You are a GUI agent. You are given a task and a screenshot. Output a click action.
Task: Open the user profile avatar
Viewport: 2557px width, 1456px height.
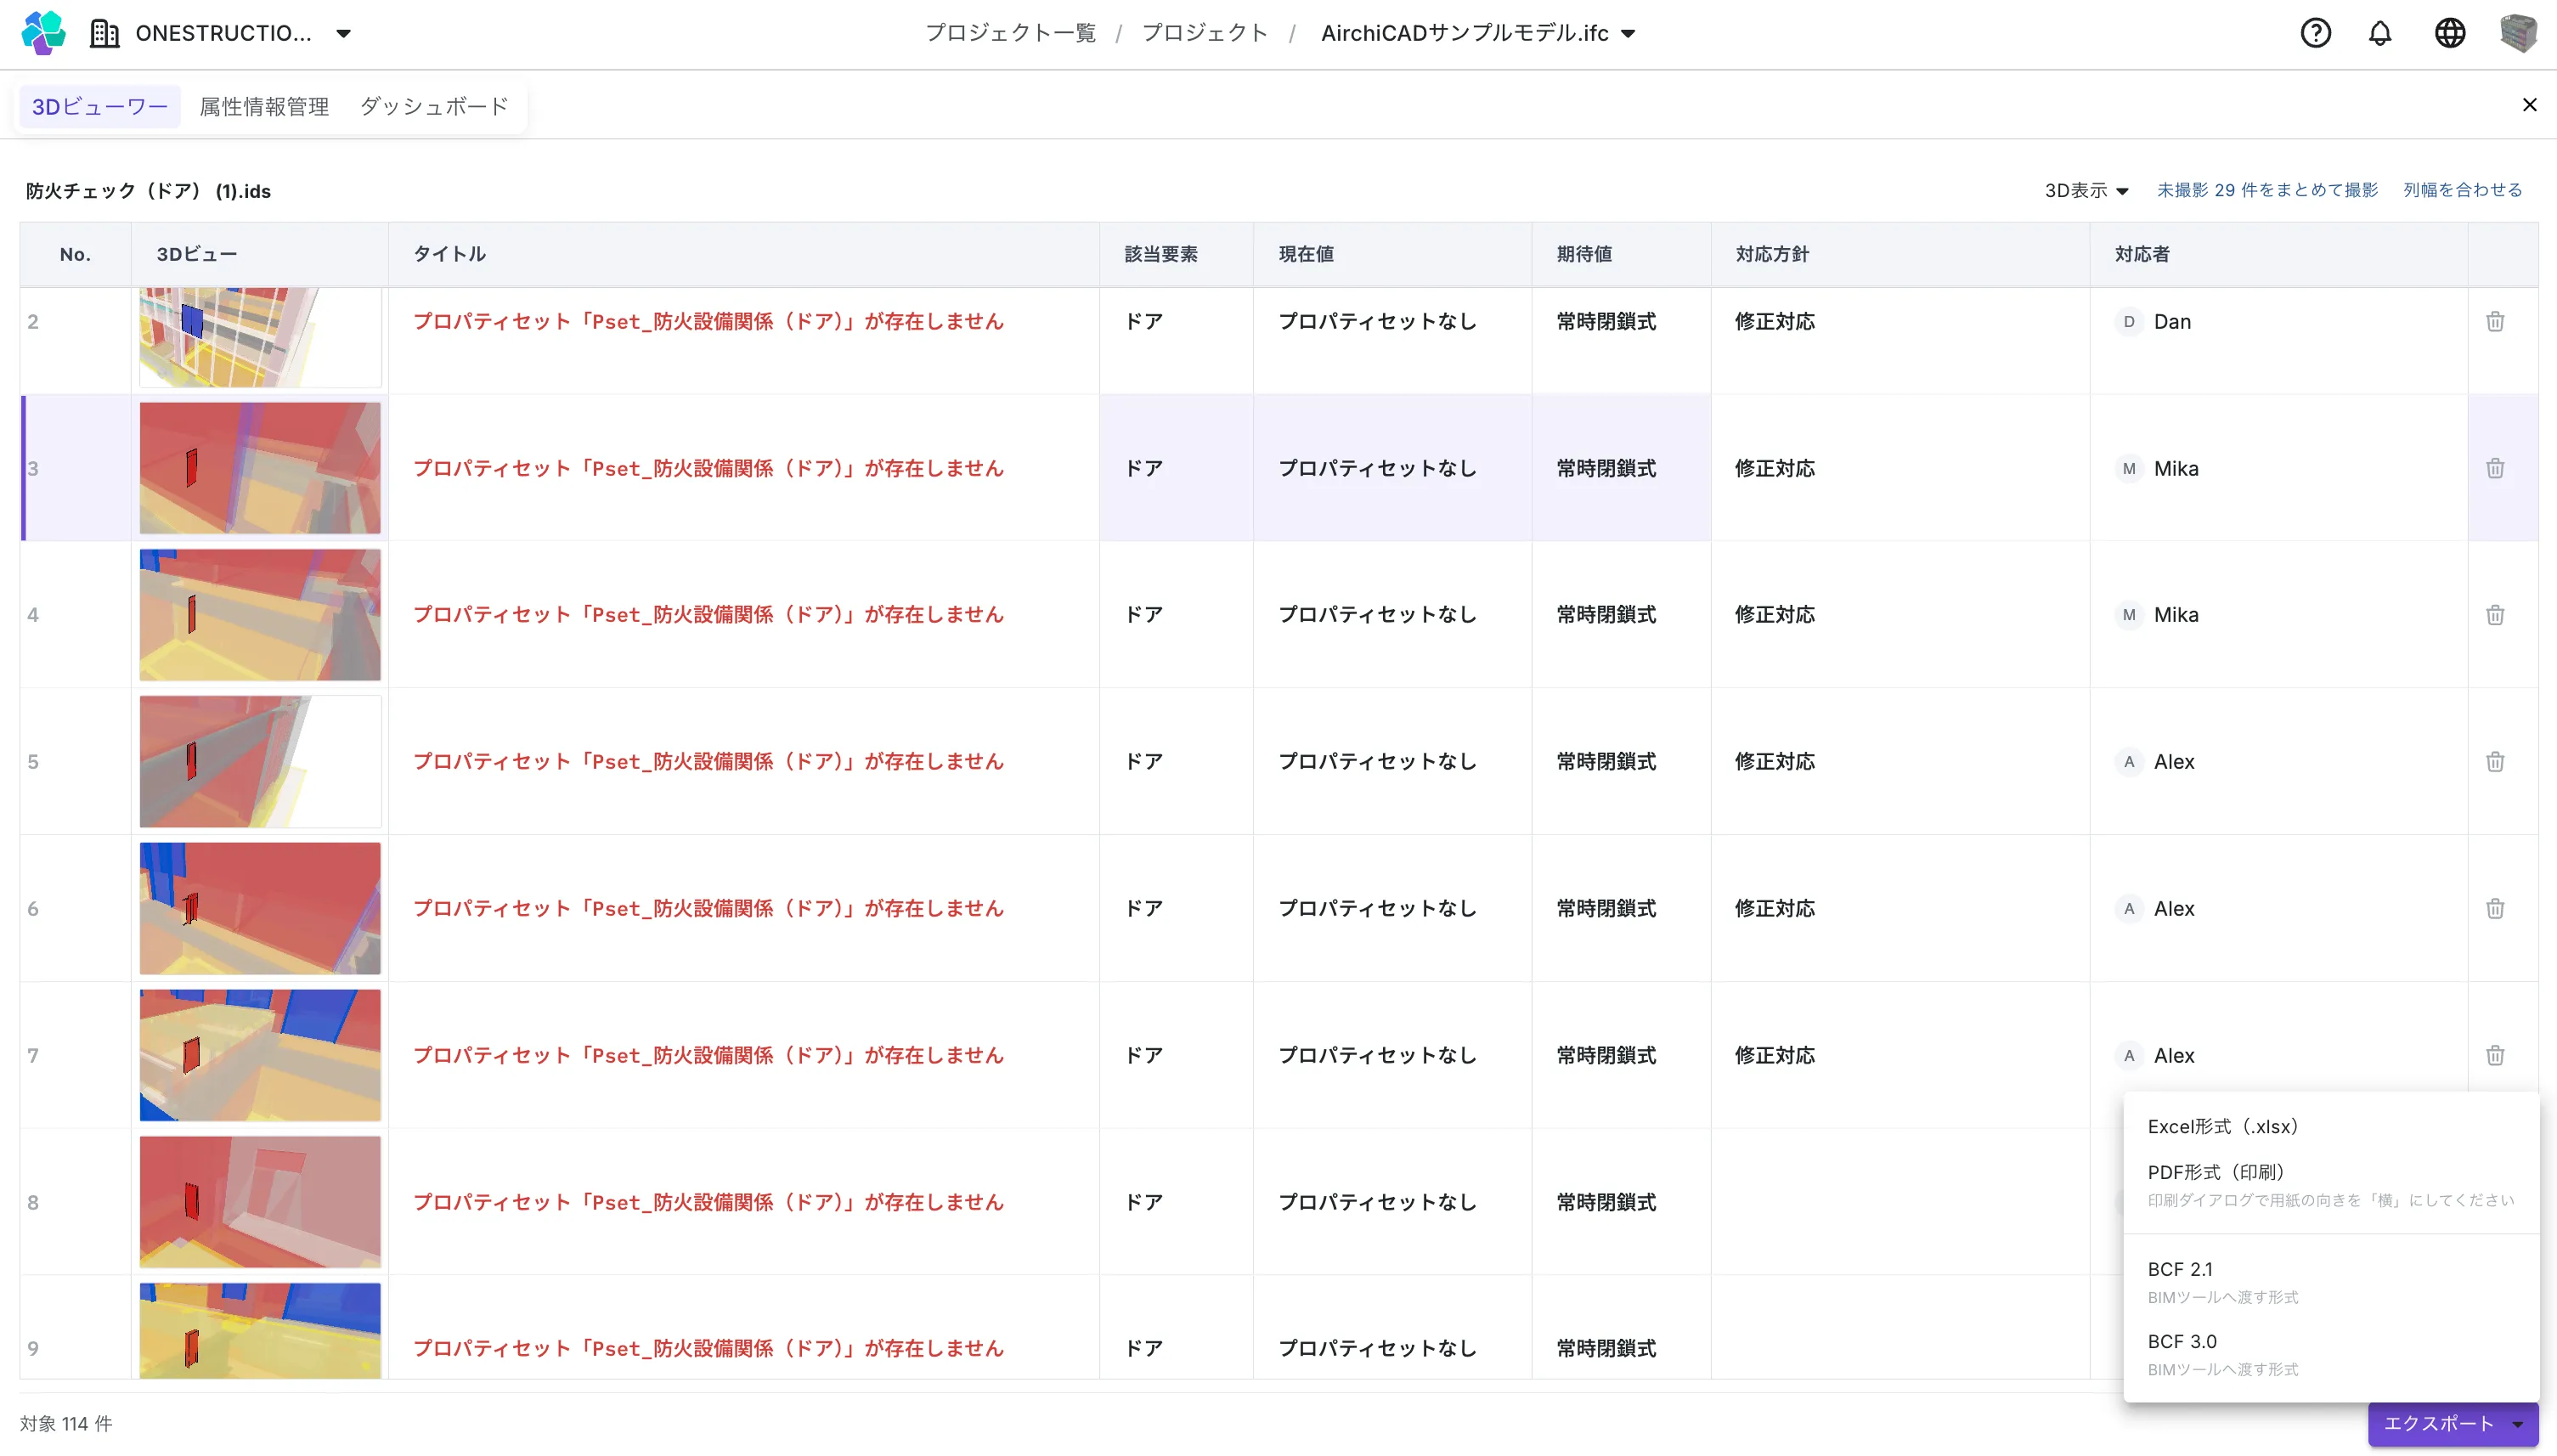tap(2518, 33)
